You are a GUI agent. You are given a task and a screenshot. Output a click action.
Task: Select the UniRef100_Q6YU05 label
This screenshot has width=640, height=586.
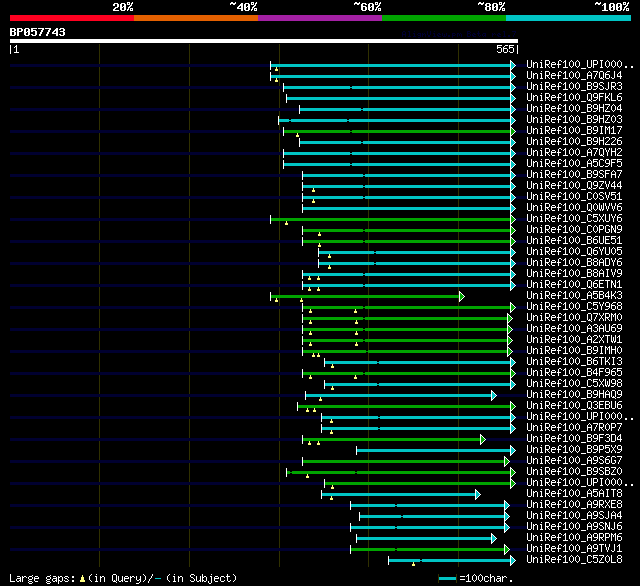[574, 252]
